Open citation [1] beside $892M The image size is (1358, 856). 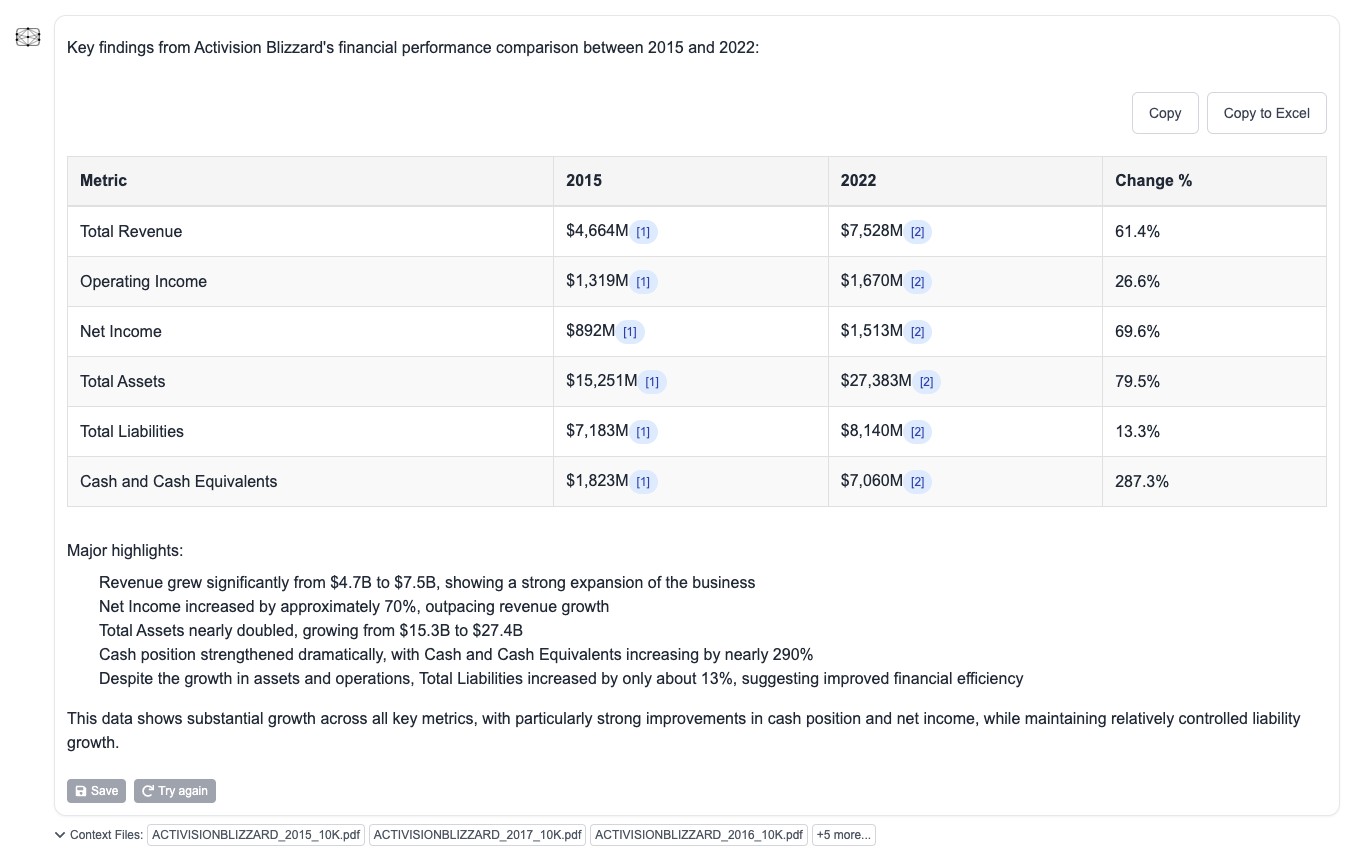point(630,332)
